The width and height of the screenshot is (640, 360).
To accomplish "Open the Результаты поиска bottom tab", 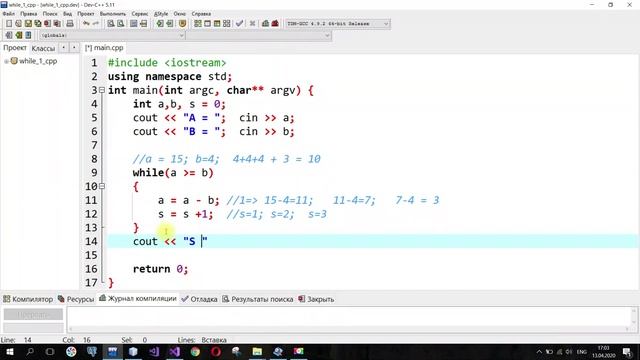I will [x=258, y=299].
